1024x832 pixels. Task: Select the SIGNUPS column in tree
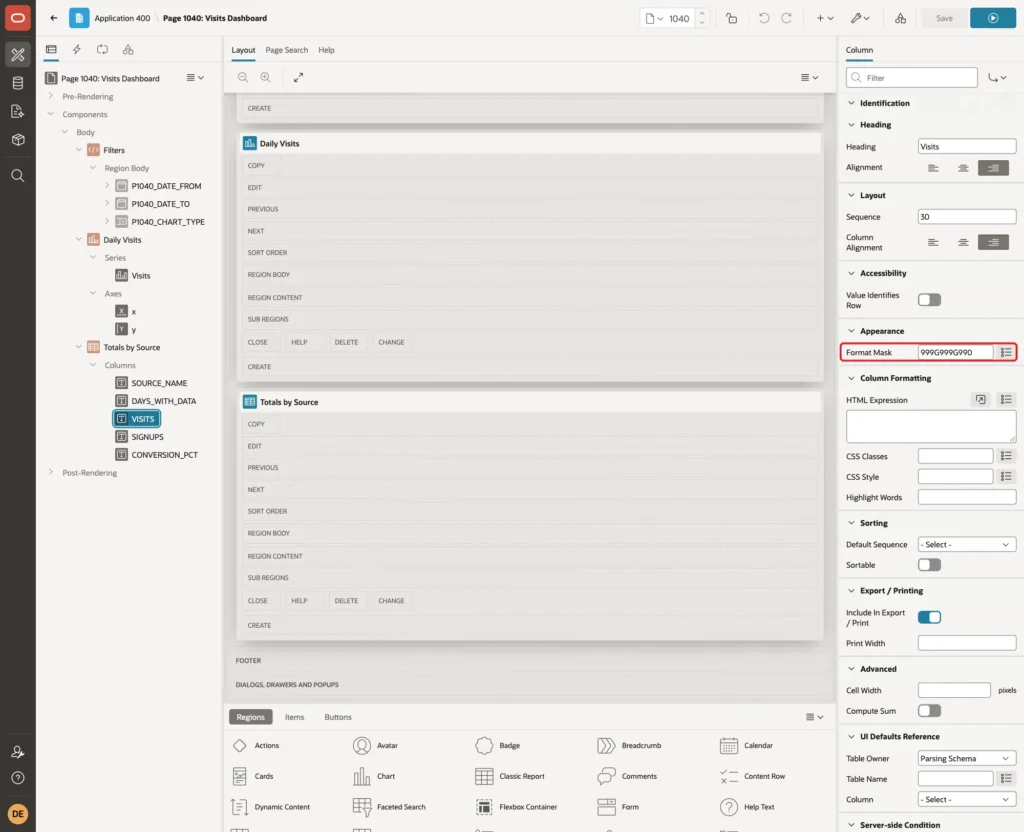(x=147, y=437)
